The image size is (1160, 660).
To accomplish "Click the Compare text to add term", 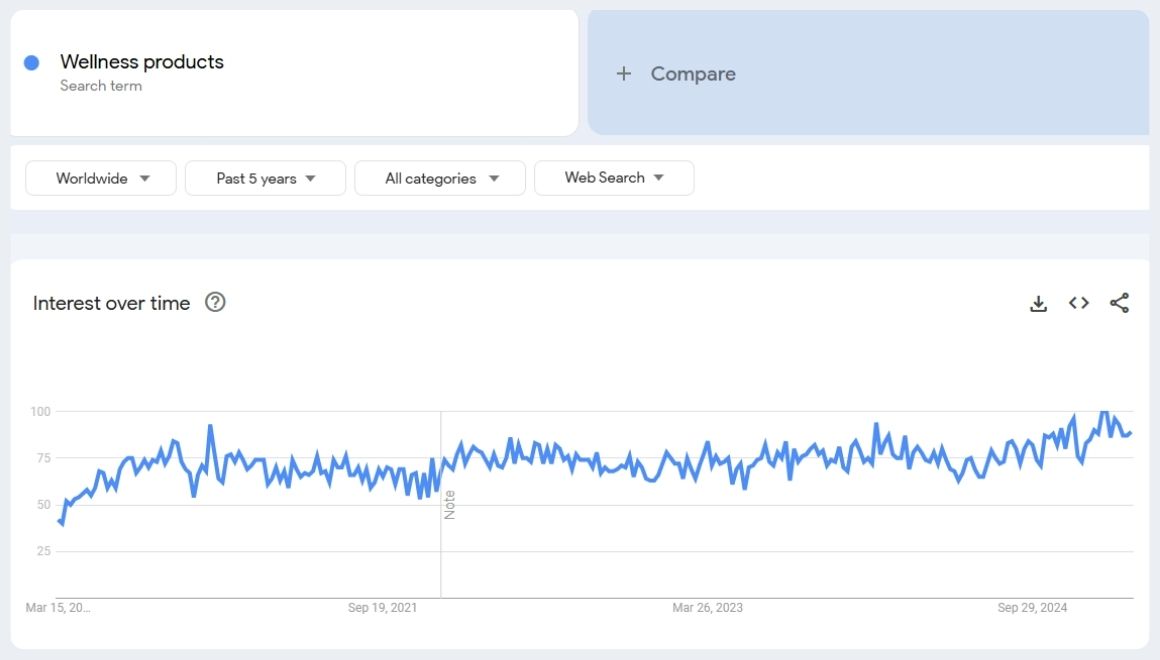I will pos(693,74).
